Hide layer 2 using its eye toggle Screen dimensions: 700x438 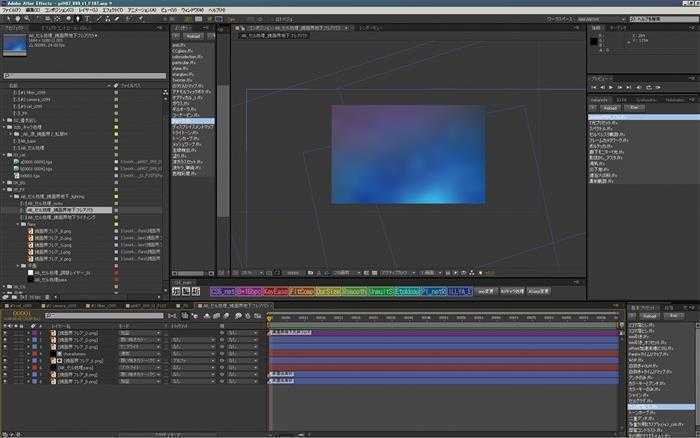[5, 340]
